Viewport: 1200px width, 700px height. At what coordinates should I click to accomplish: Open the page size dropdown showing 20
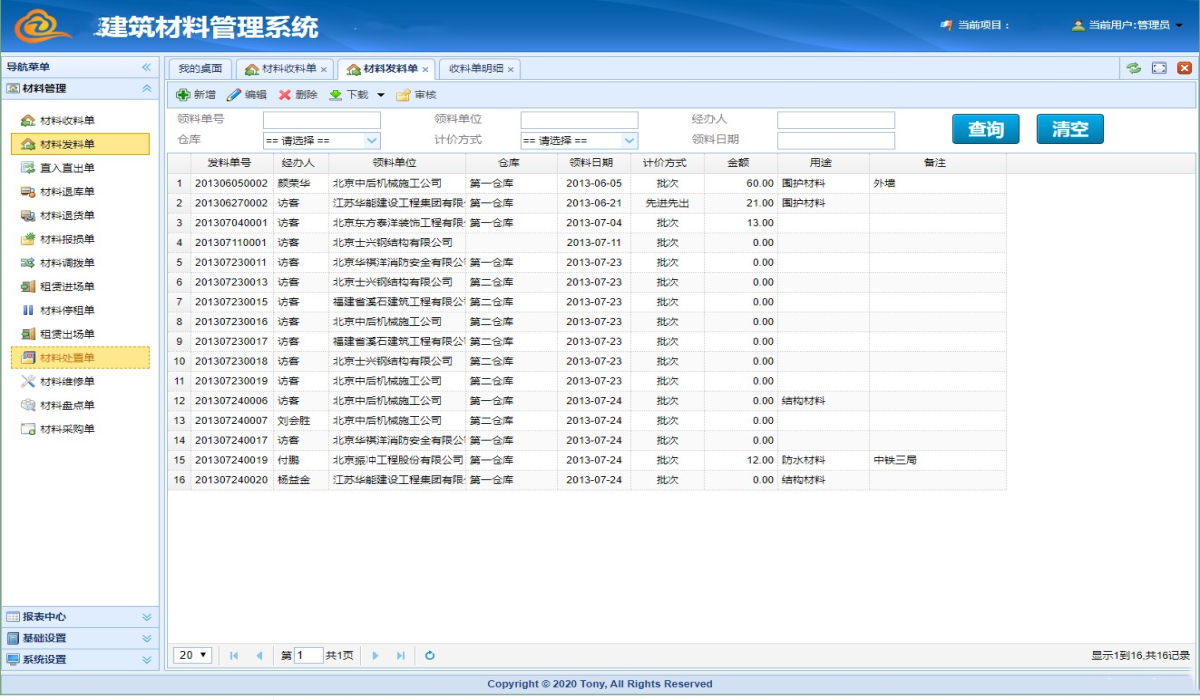(193, 655)
